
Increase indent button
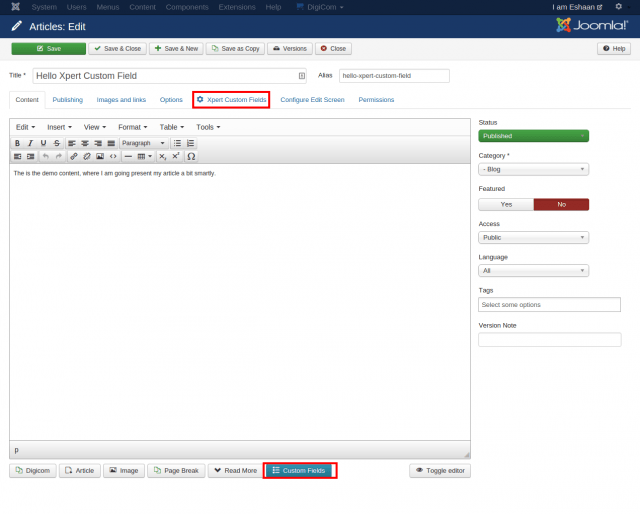[x=31, y=156]
